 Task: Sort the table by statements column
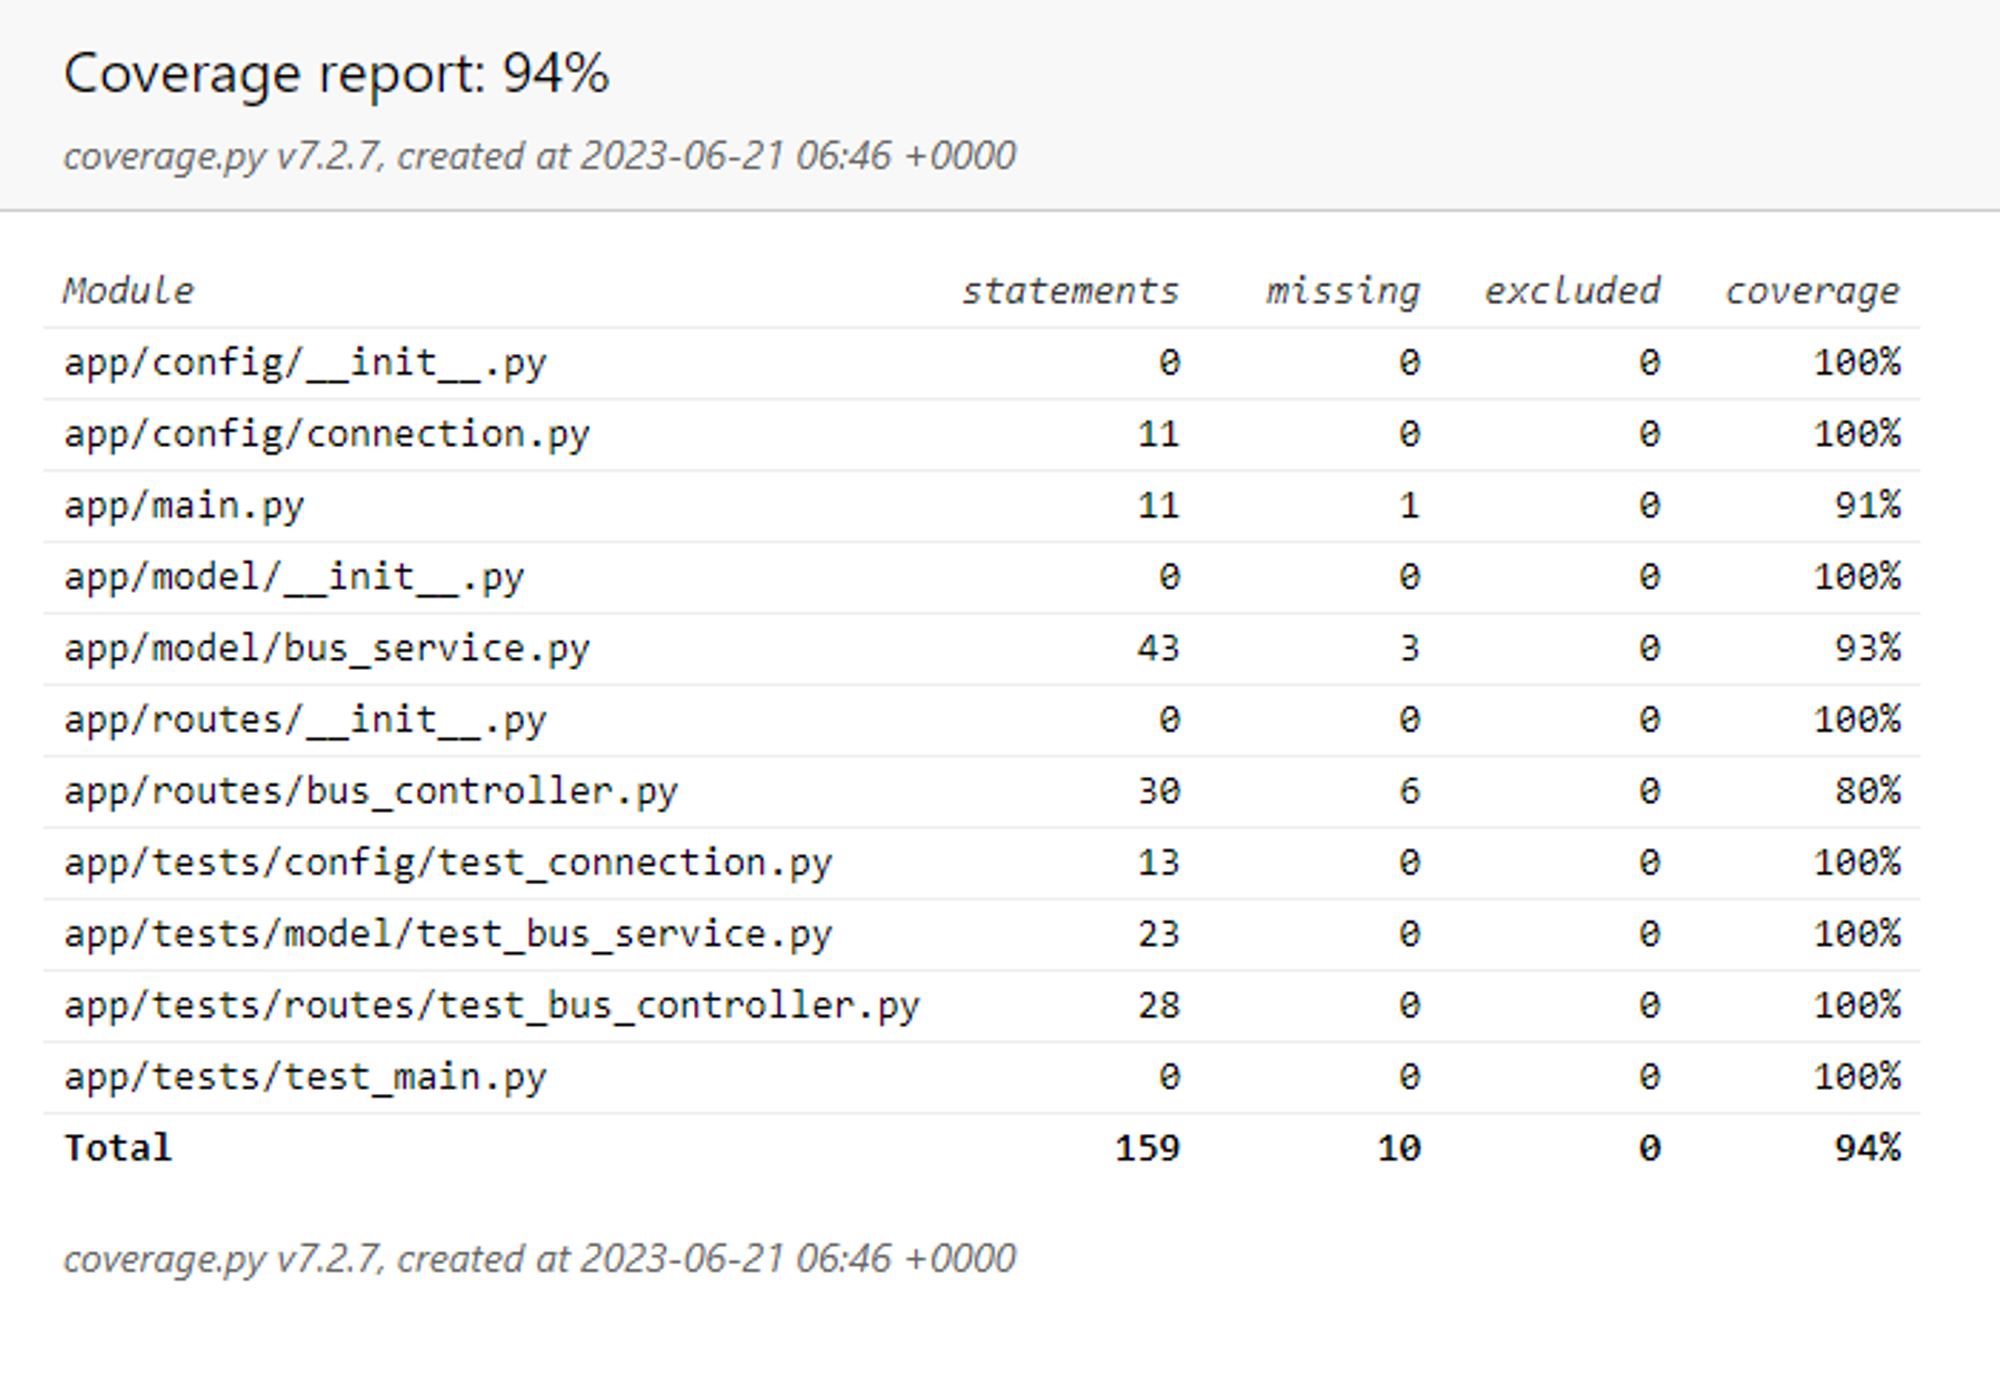point(1071,291)
